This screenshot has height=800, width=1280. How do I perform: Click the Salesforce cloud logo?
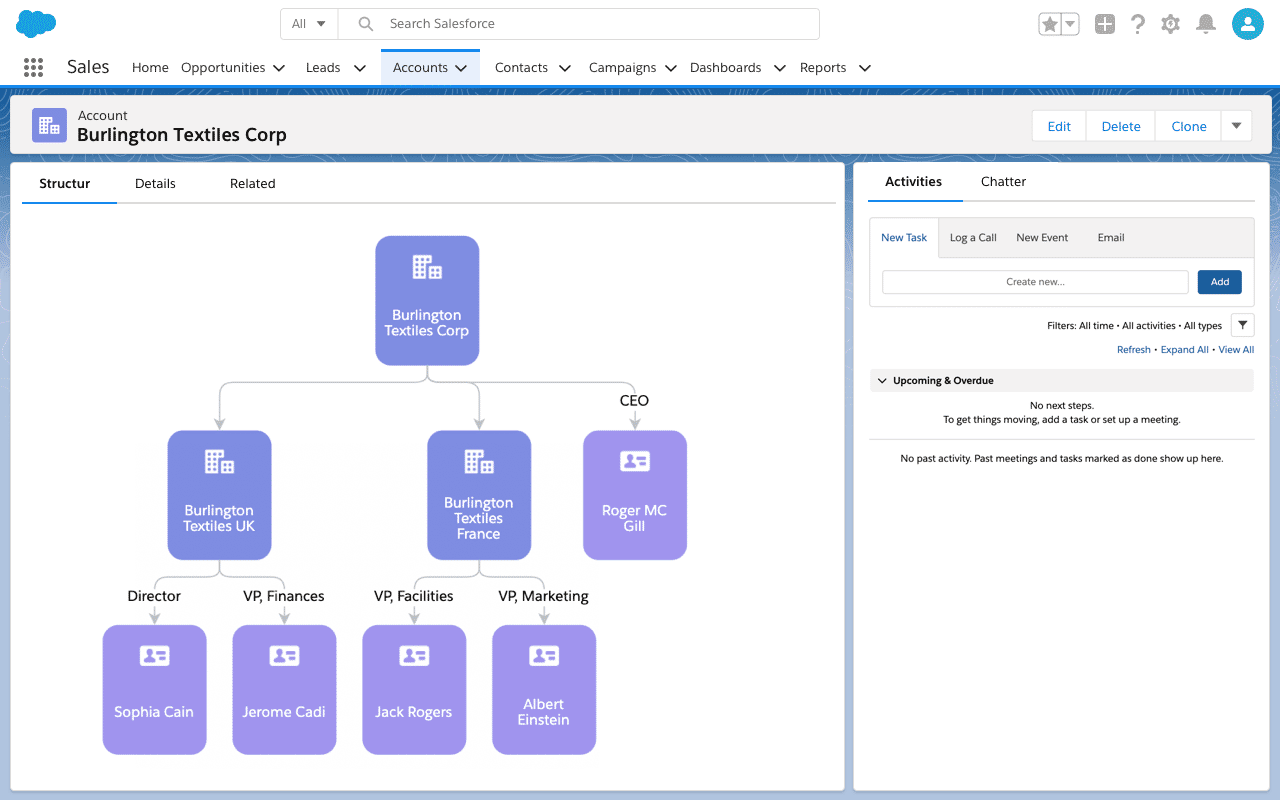(36, 24)
